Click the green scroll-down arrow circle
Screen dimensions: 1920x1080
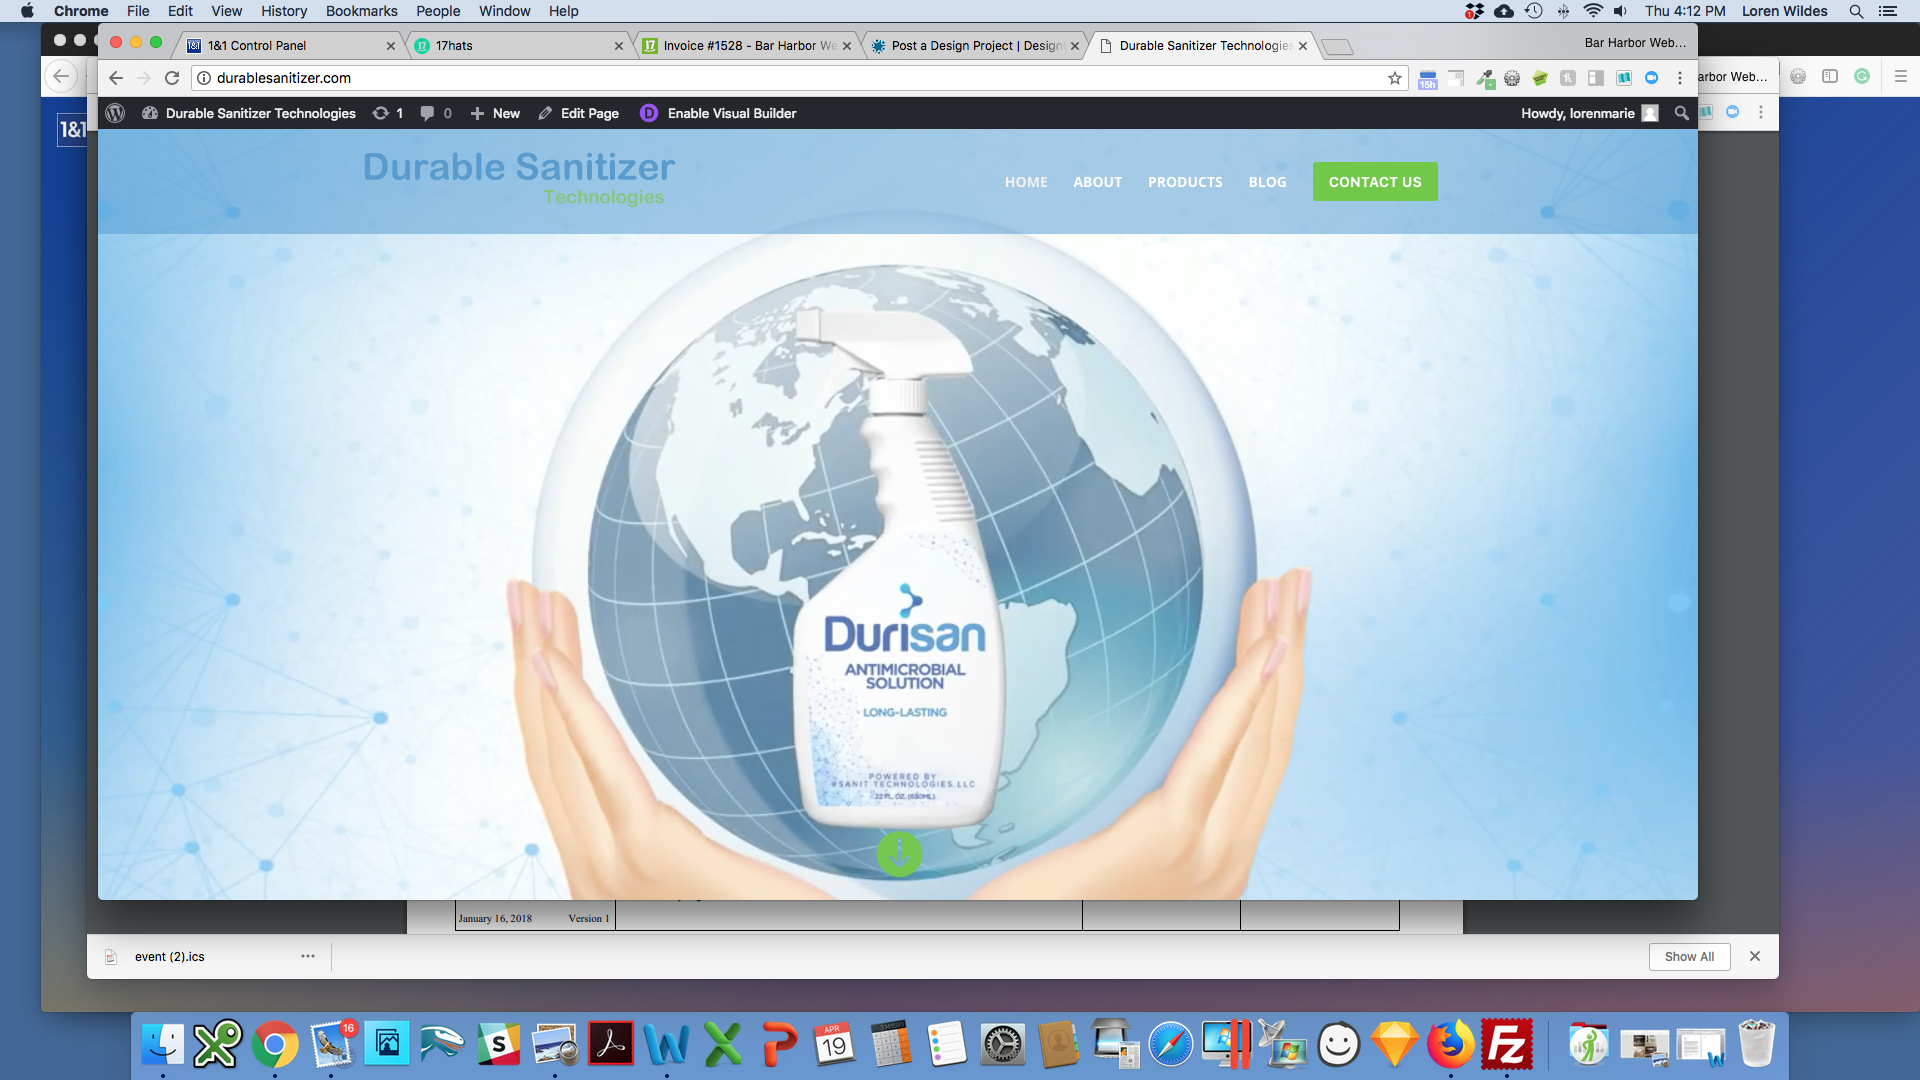(x=899, y=854)
